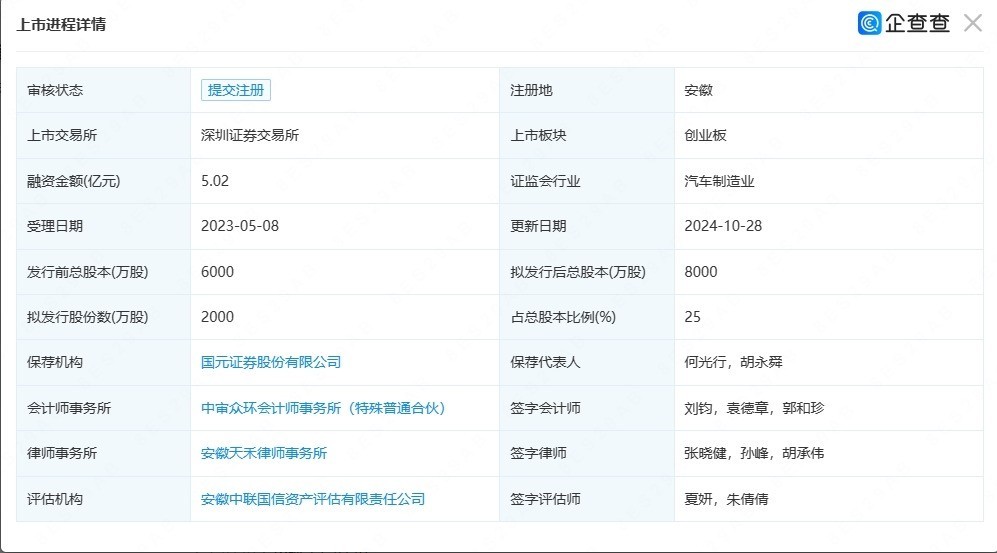
Task: Click the 张晓健，孙峰，胡承伟 names
Action: [754, 453]
